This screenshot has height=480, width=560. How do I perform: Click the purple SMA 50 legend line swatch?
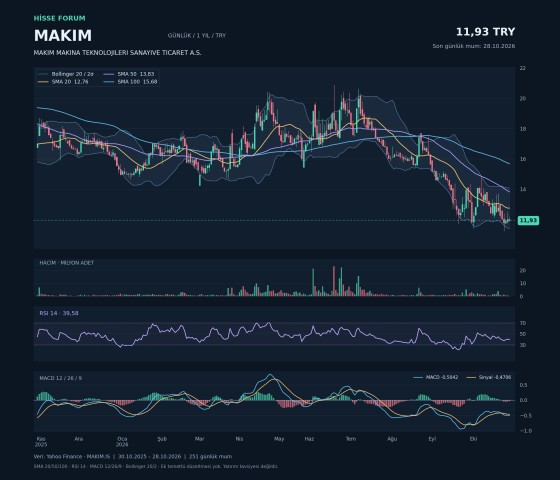pos(109,74)
